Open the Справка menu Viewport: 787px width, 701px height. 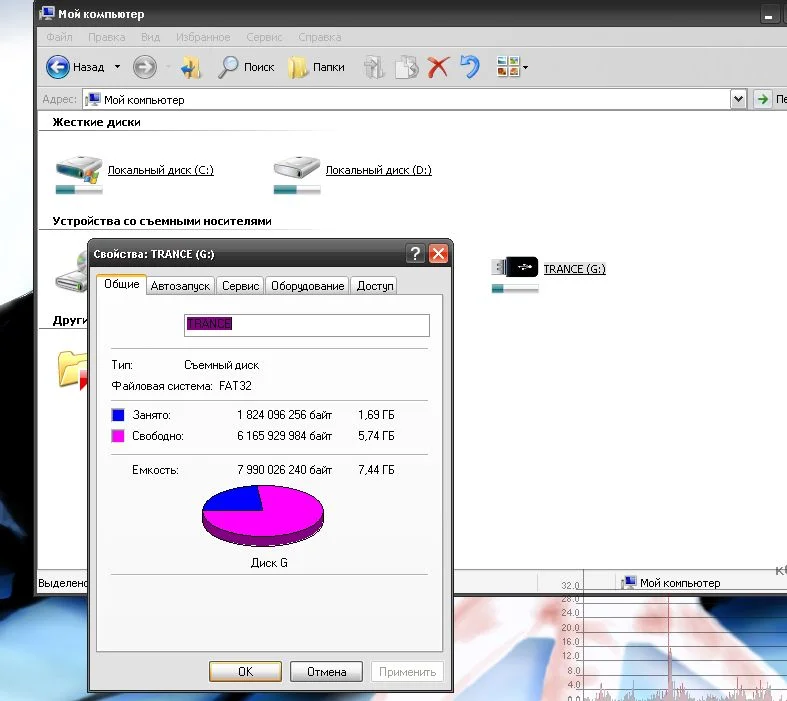pos(320,37)
